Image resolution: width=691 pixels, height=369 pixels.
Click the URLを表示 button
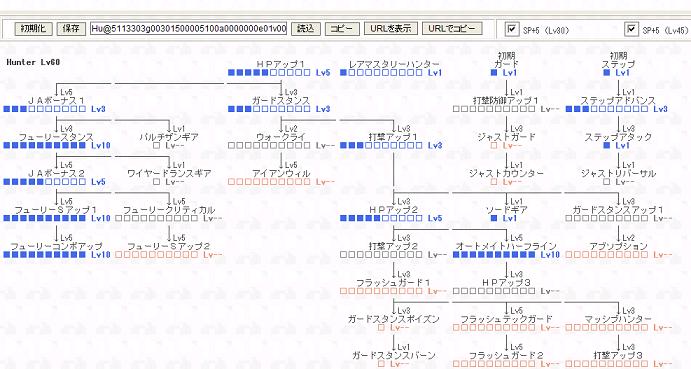390,29
